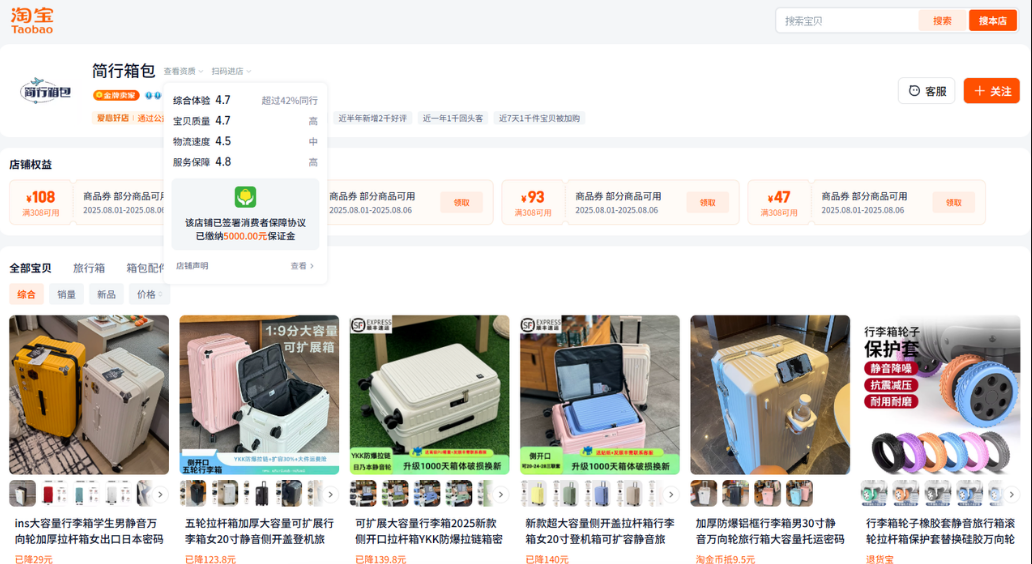
Task: Click the 淘金币抵9.5元 label
Action: pyautogui.click(x=725, y=559)
